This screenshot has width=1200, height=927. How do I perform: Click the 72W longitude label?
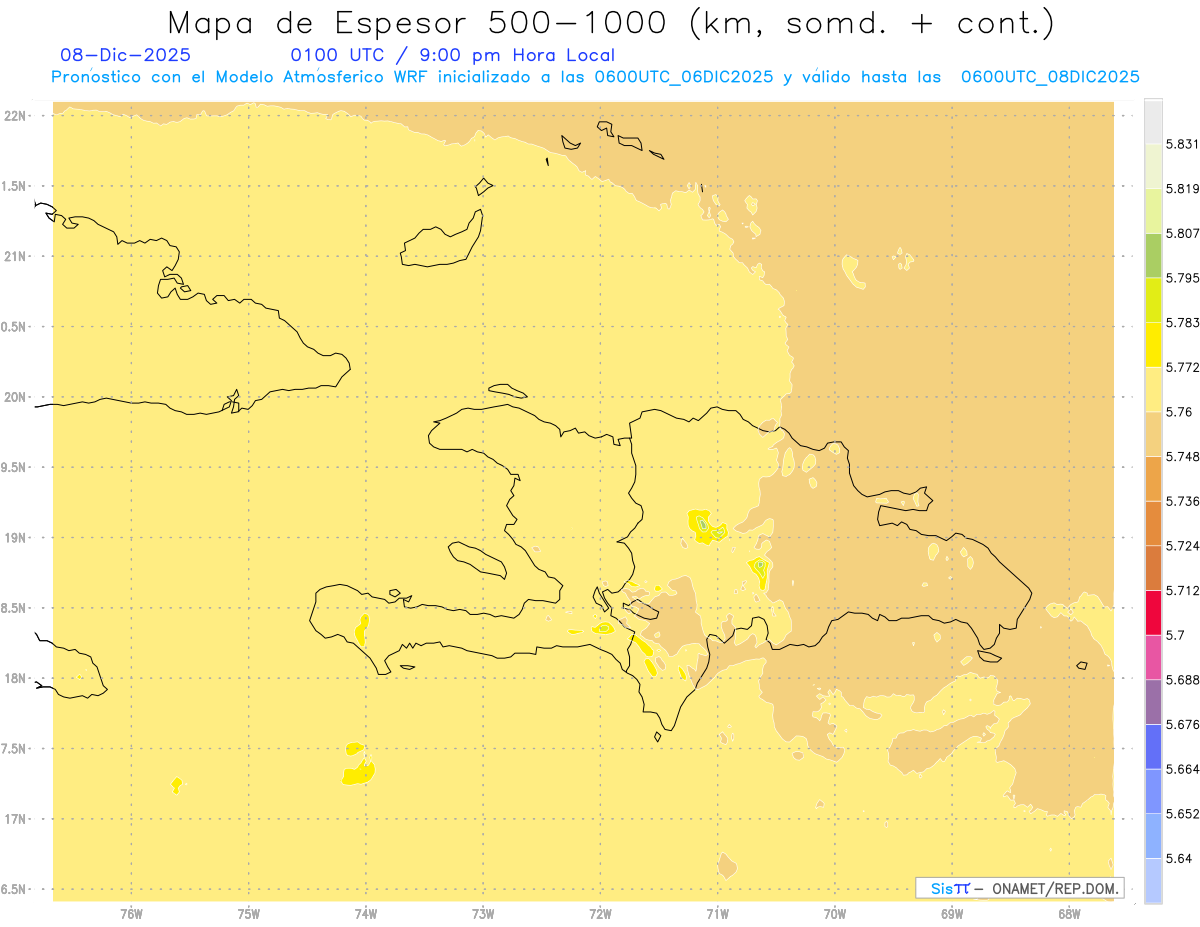click(x=600, y=913)
